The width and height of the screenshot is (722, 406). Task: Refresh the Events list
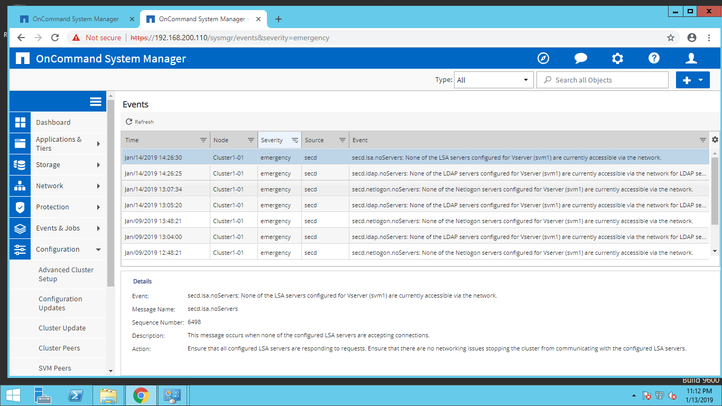(x=139, y=121)
